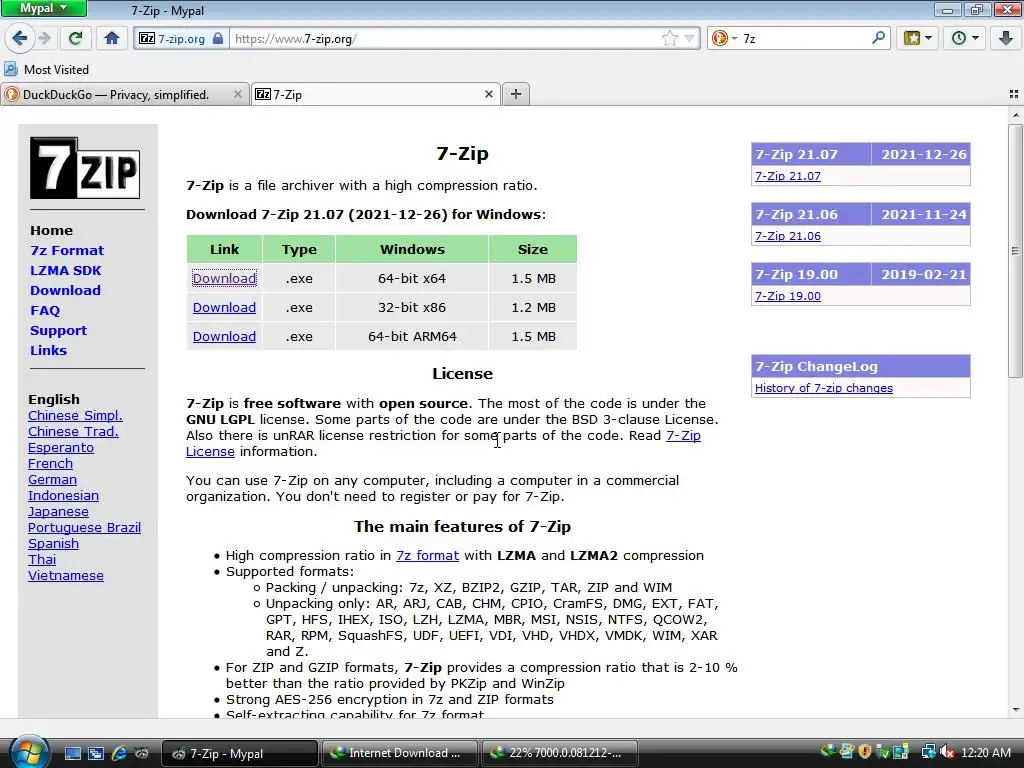The image size is (1024, 768).
Task: Click the scrollbar down arrow
Action: (x=1015, y=710)
